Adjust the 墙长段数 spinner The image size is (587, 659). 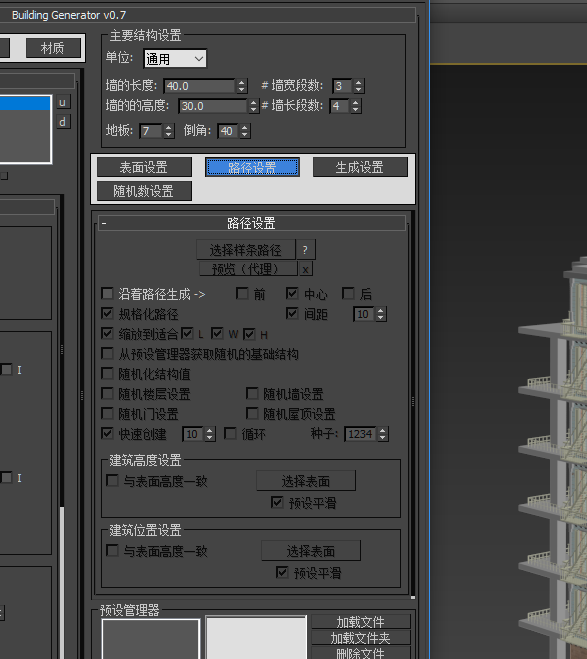coord(355,106)
